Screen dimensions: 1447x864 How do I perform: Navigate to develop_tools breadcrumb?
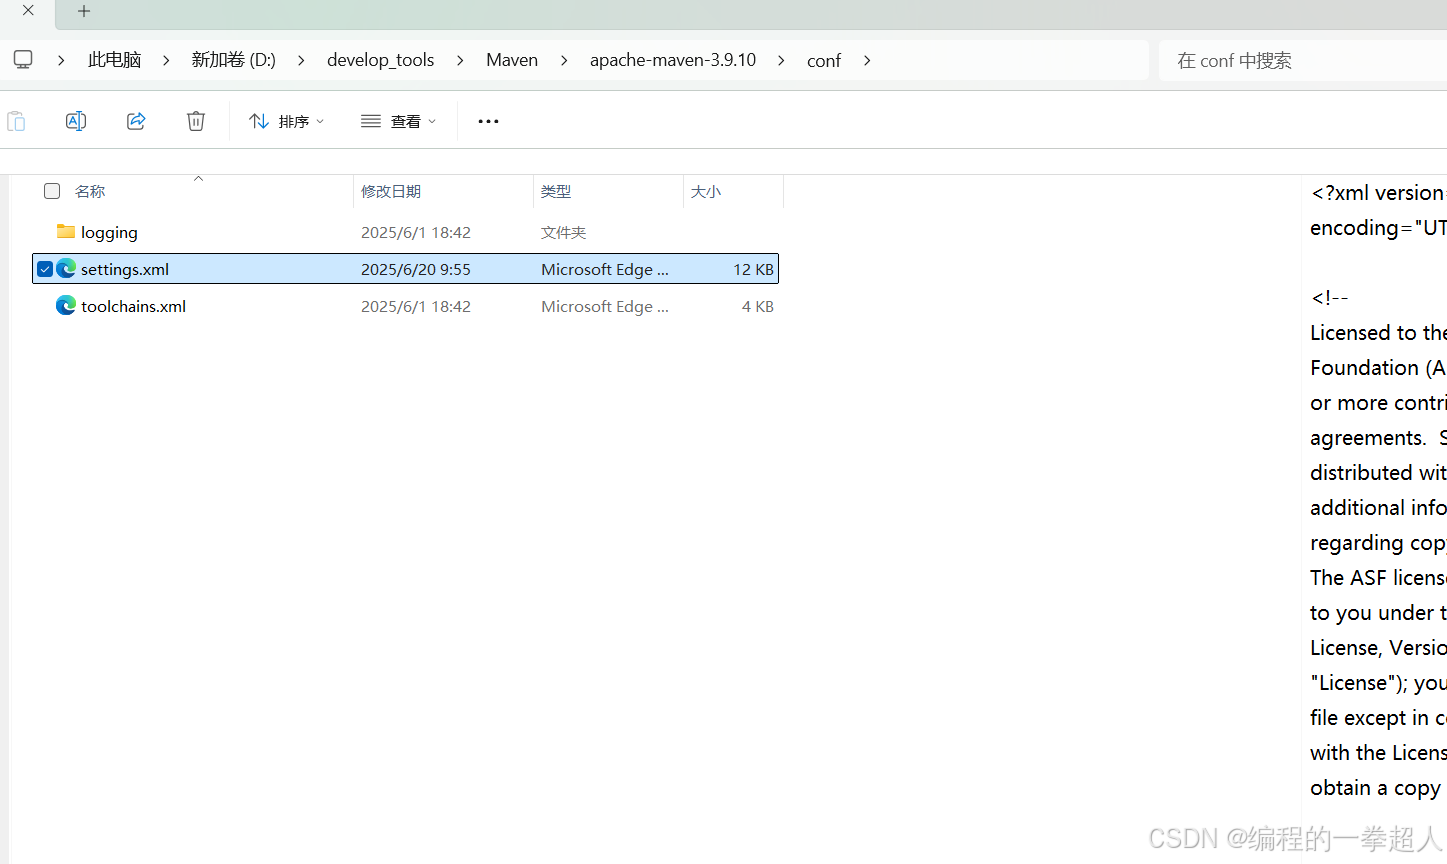[x=381, y=60]
